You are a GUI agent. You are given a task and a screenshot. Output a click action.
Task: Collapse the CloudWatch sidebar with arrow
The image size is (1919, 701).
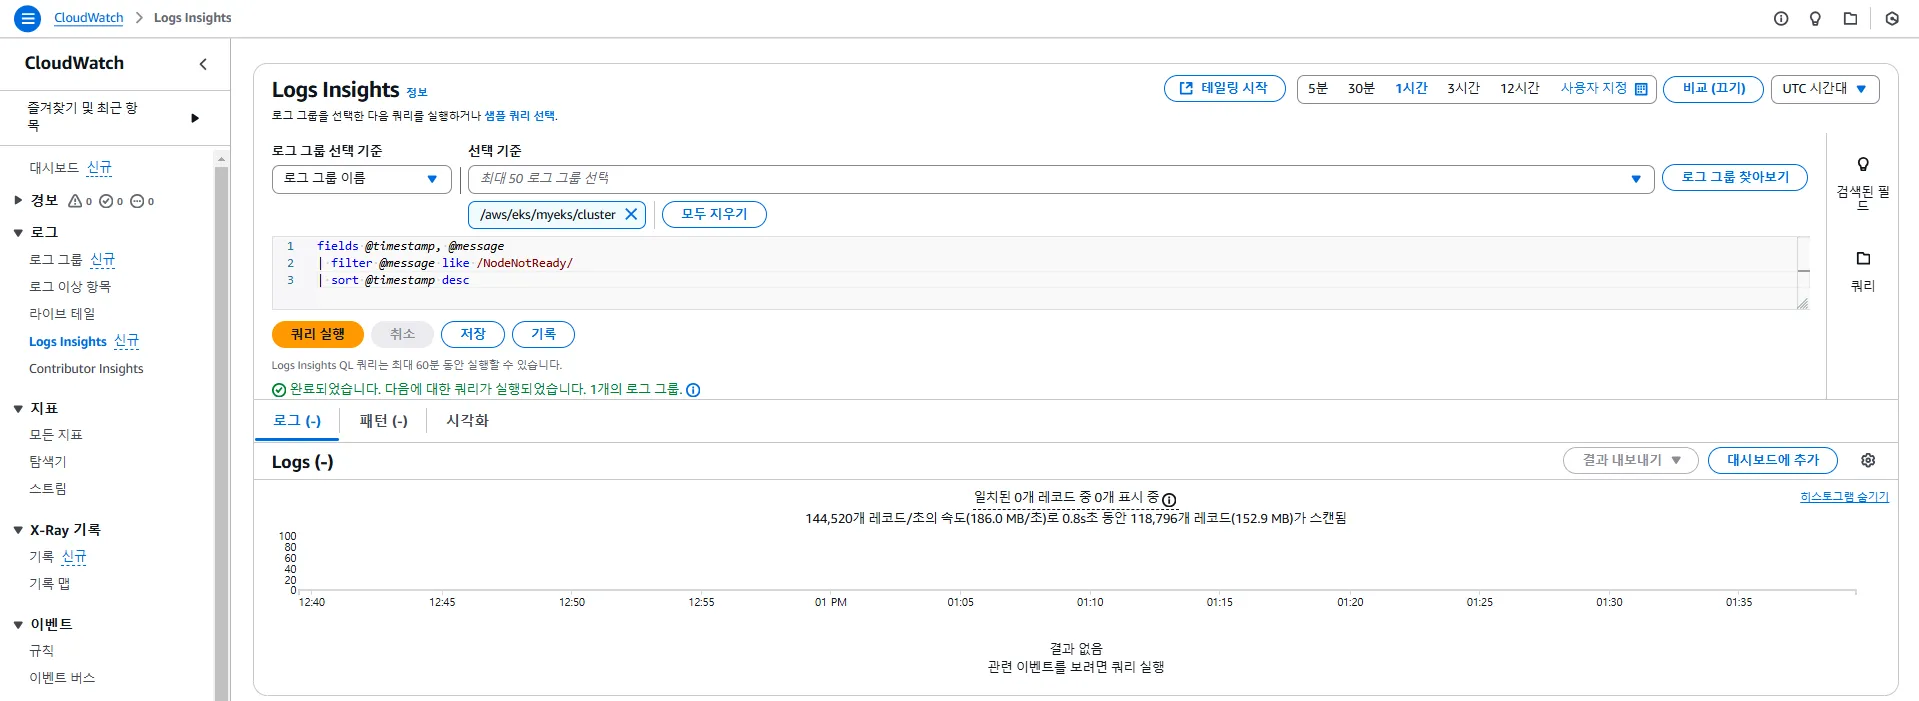point(203,64)
